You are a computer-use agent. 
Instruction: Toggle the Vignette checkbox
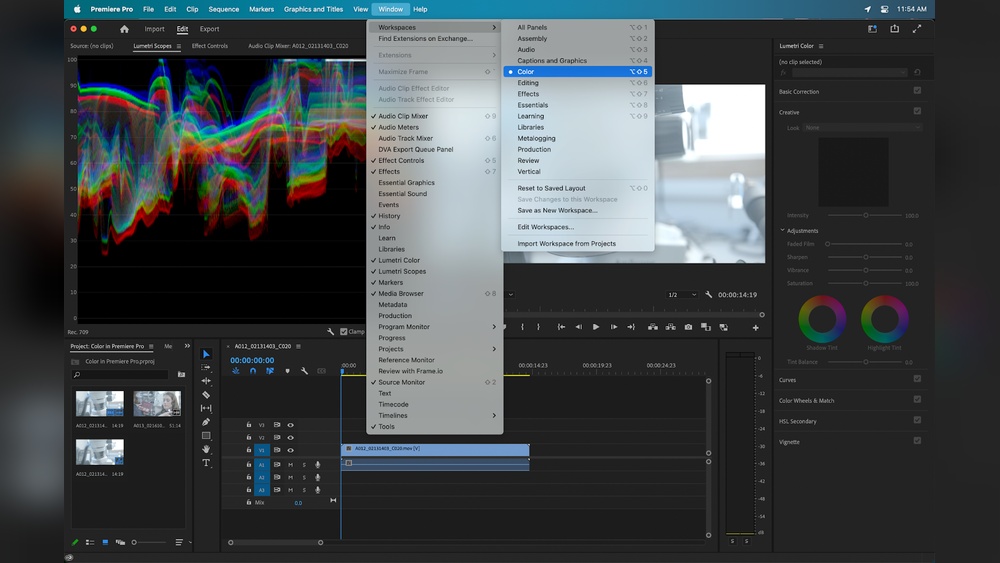(x=917, y=441)
